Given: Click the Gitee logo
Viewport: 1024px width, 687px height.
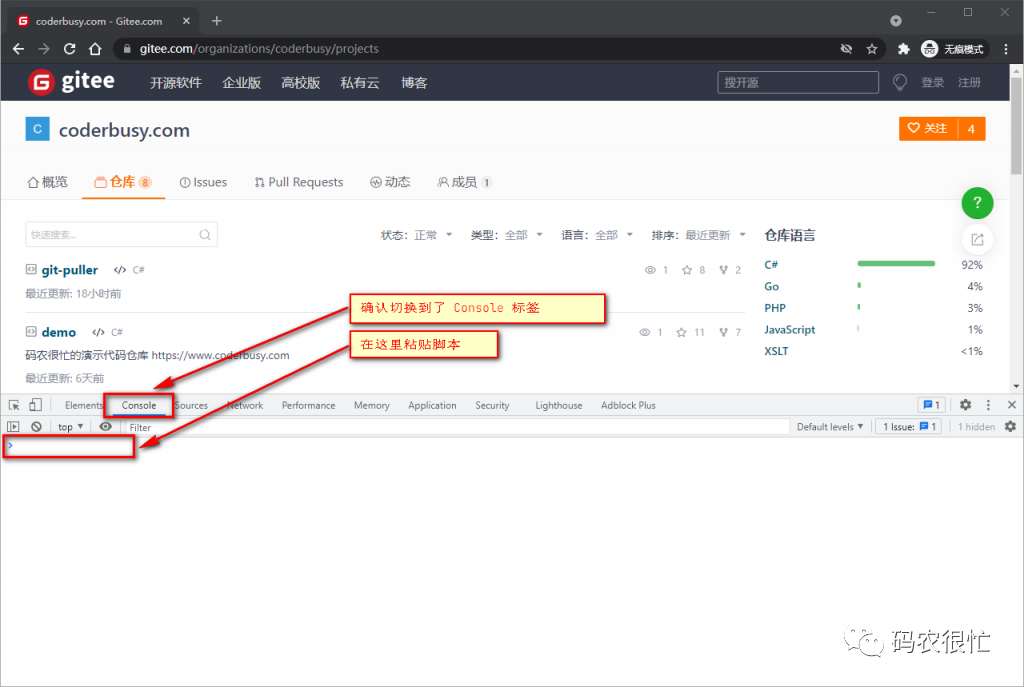Looking at the screenshot, I should click(71, 82).
